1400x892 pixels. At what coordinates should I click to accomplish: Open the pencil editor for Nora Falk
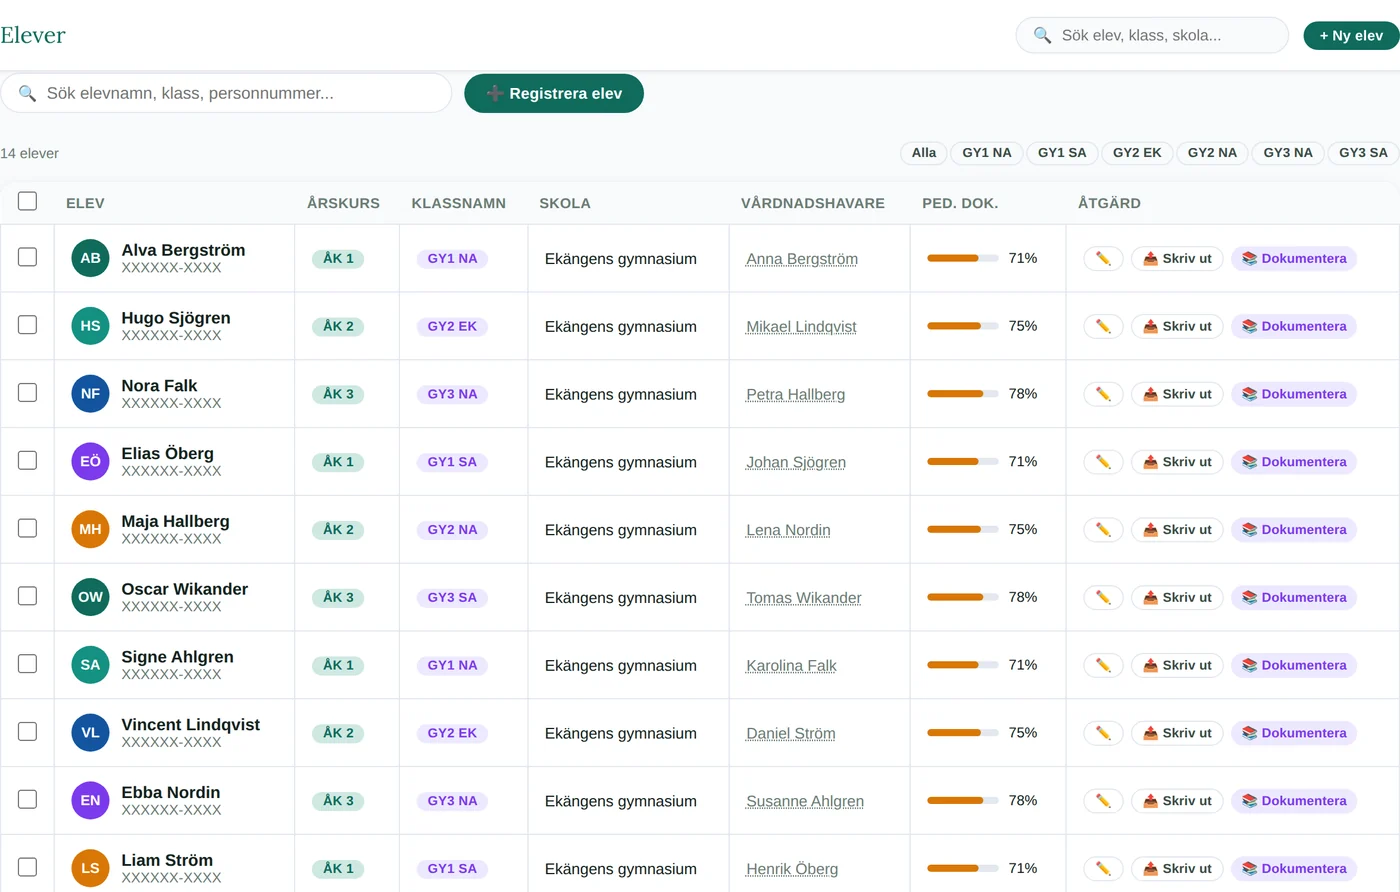point(1103,394)
